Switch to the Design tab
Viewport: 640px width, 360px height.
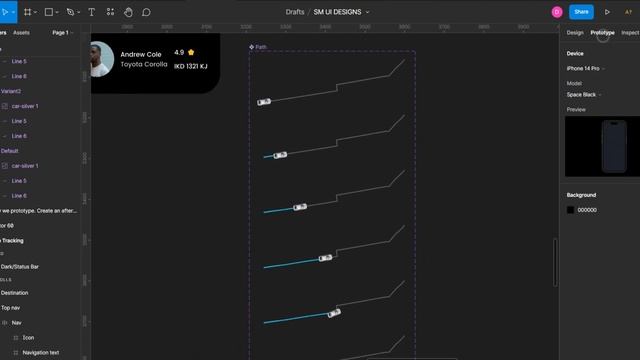pos(575,33)
